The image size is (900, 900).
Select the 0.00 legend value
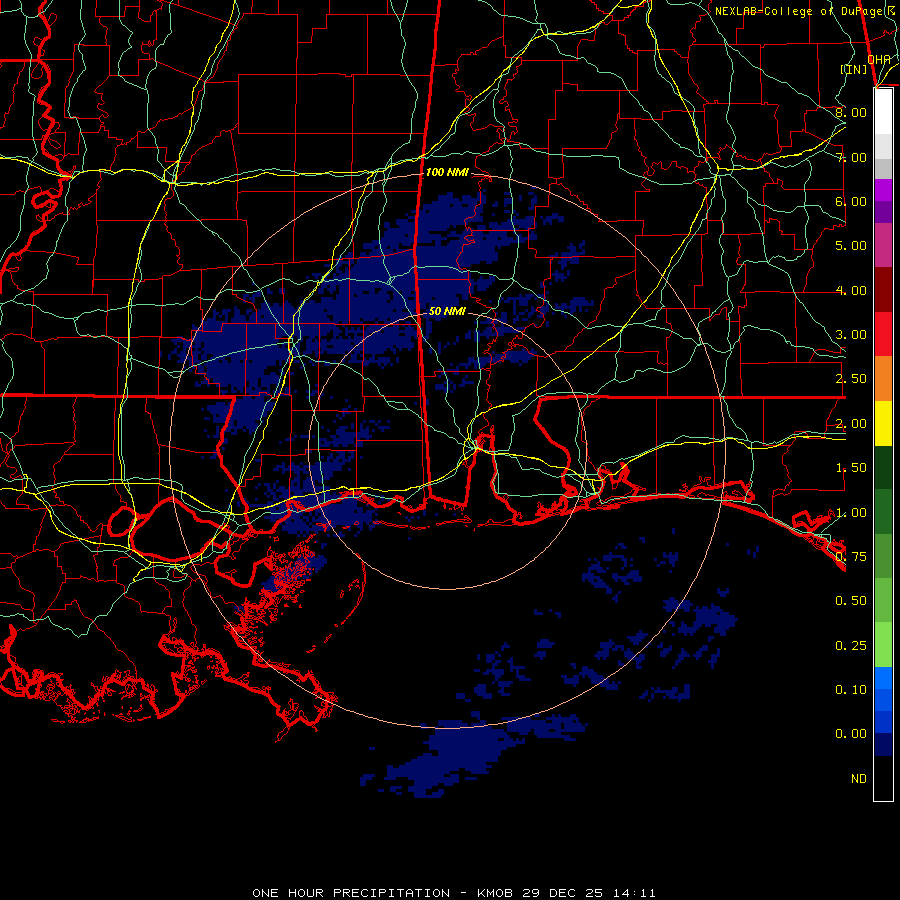point(851,734)
